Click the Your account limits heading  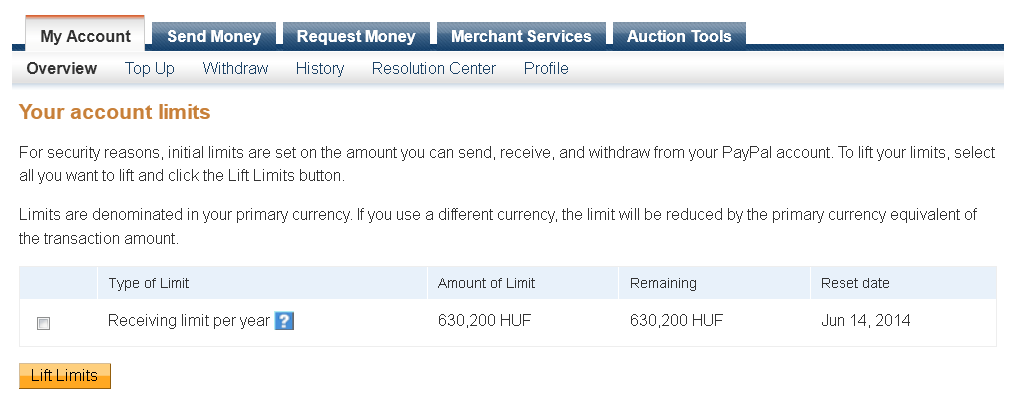[x=115, y=112]
